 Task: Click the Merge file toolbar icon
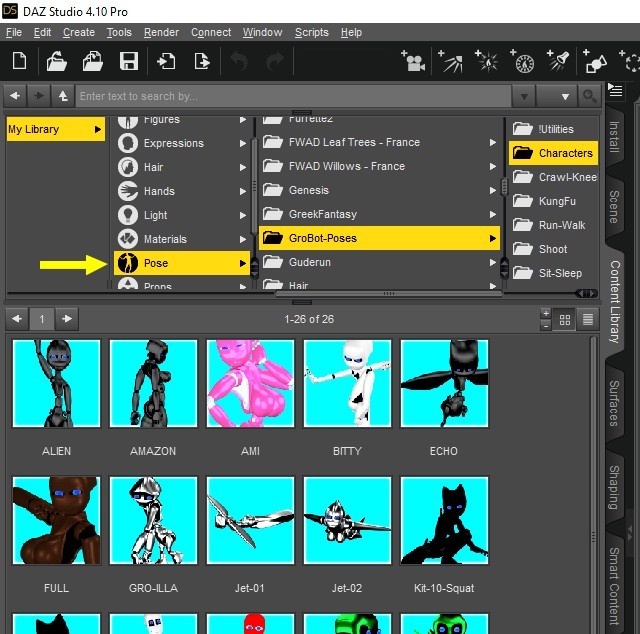(x=93, y=61)
